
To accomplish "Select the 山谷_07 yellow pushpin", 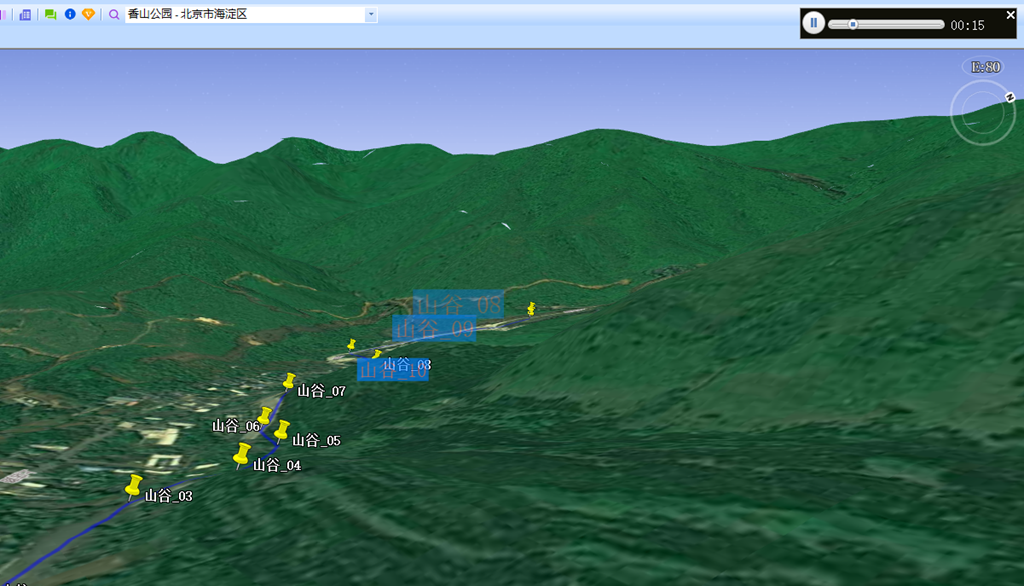I will pos(289,382).
